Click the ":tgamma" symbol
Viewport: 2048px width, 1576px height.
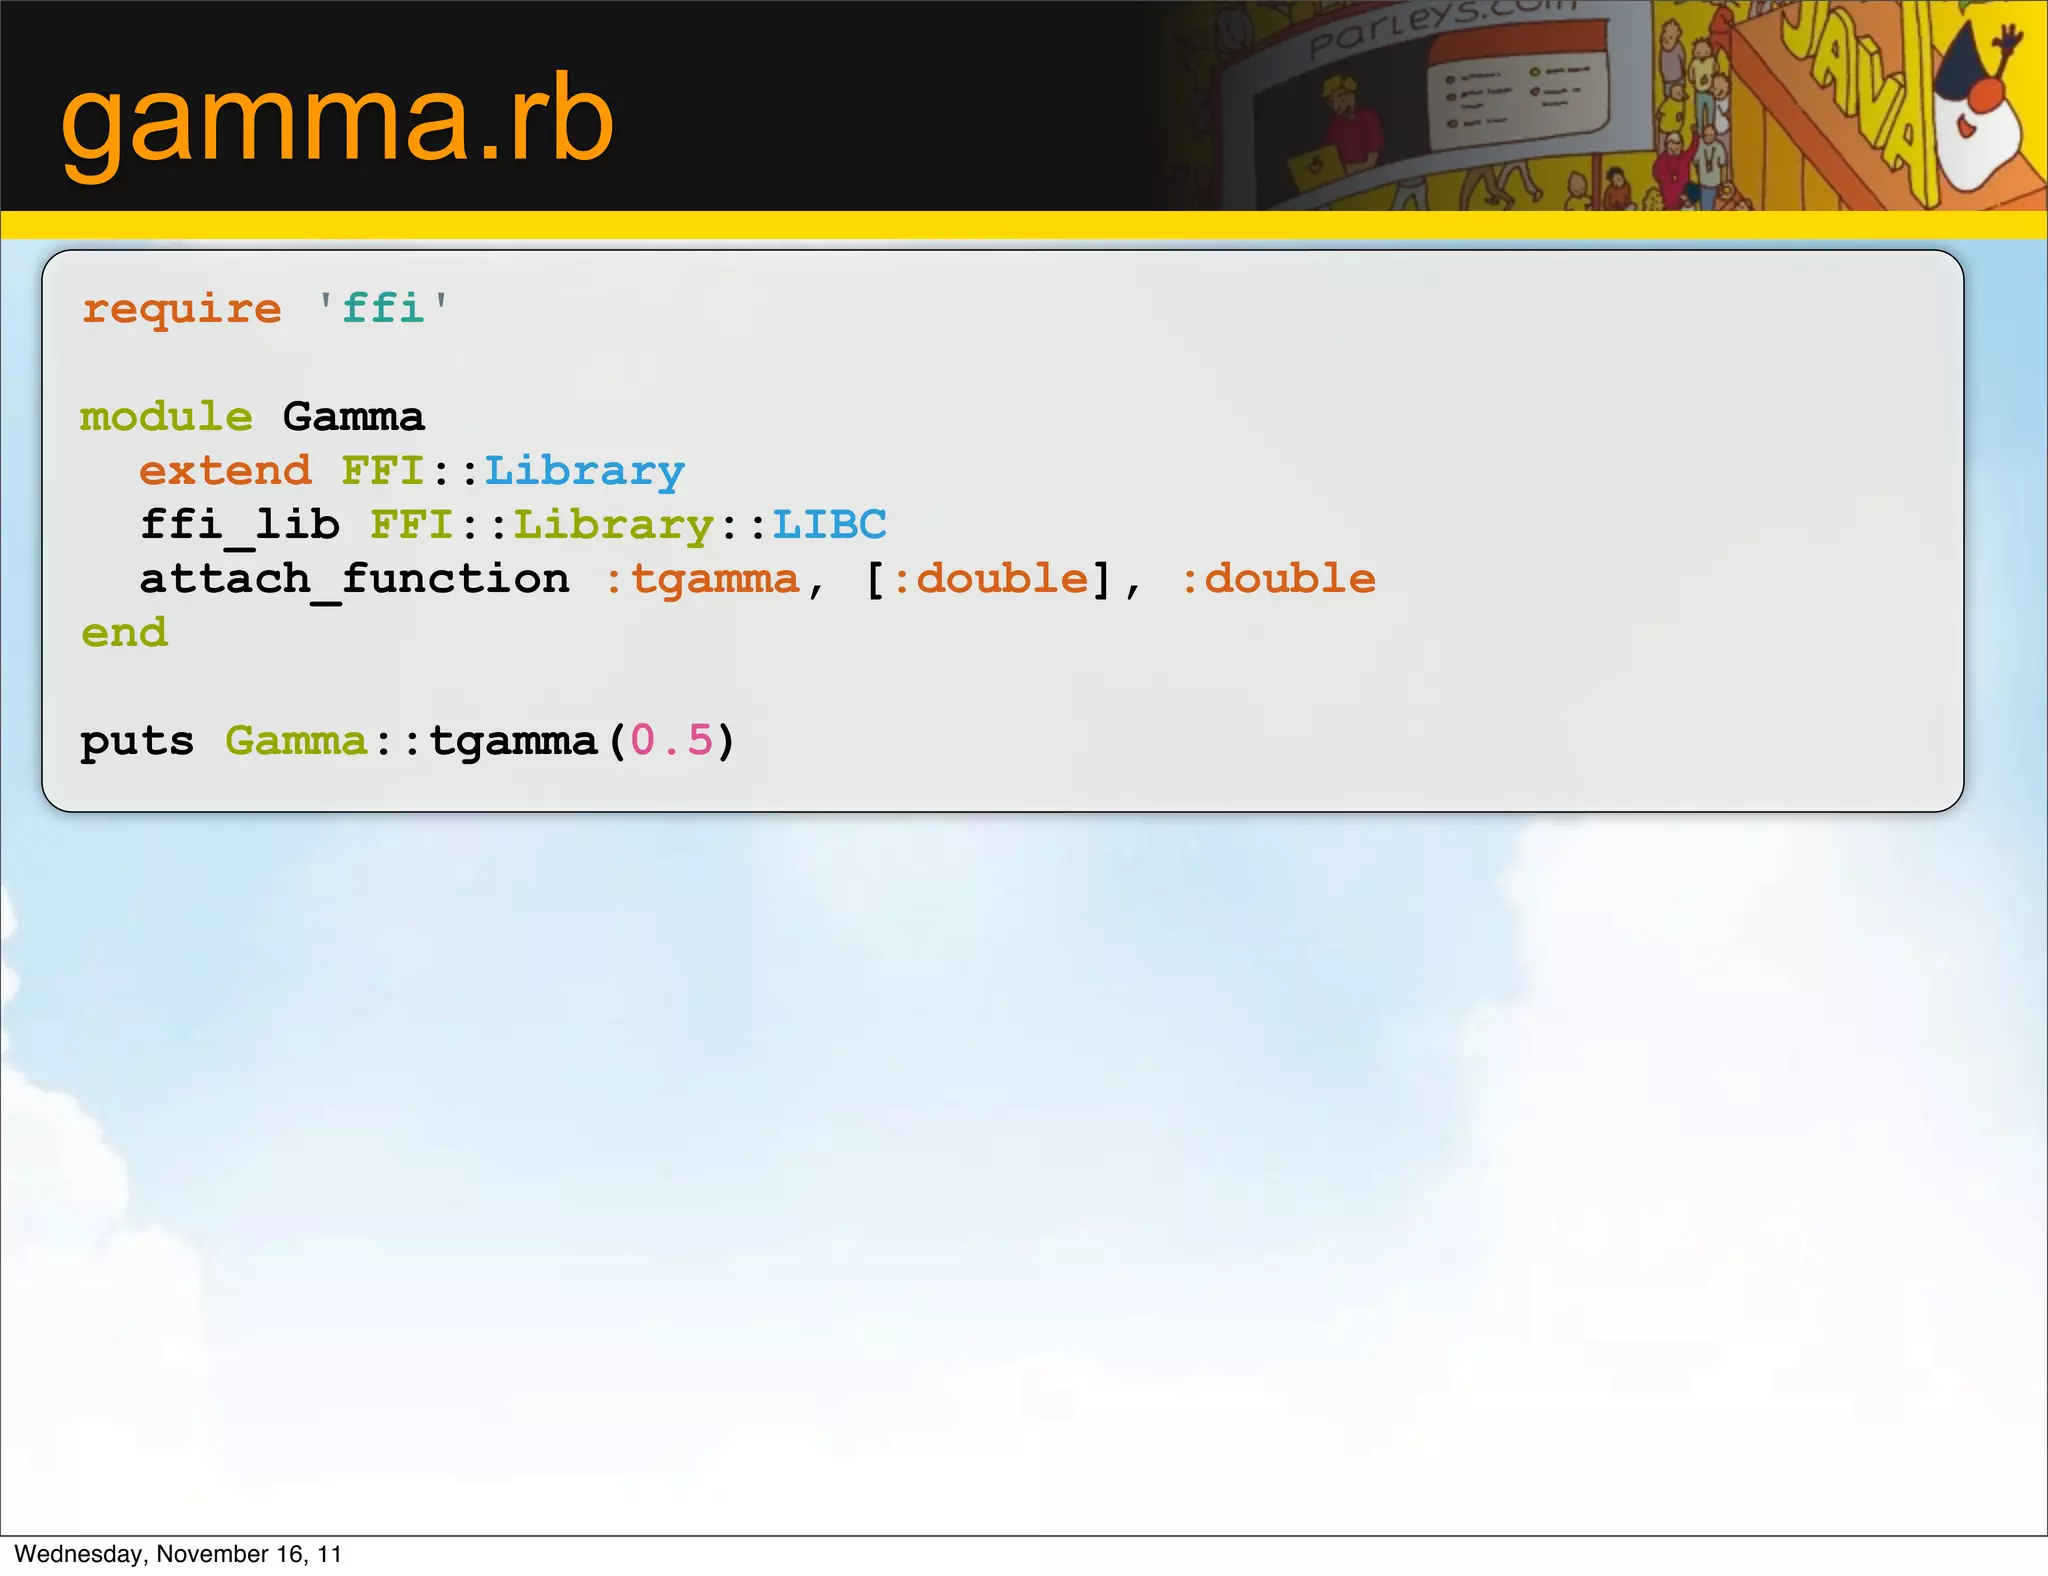pyautogui.click(x=703, y=580)
